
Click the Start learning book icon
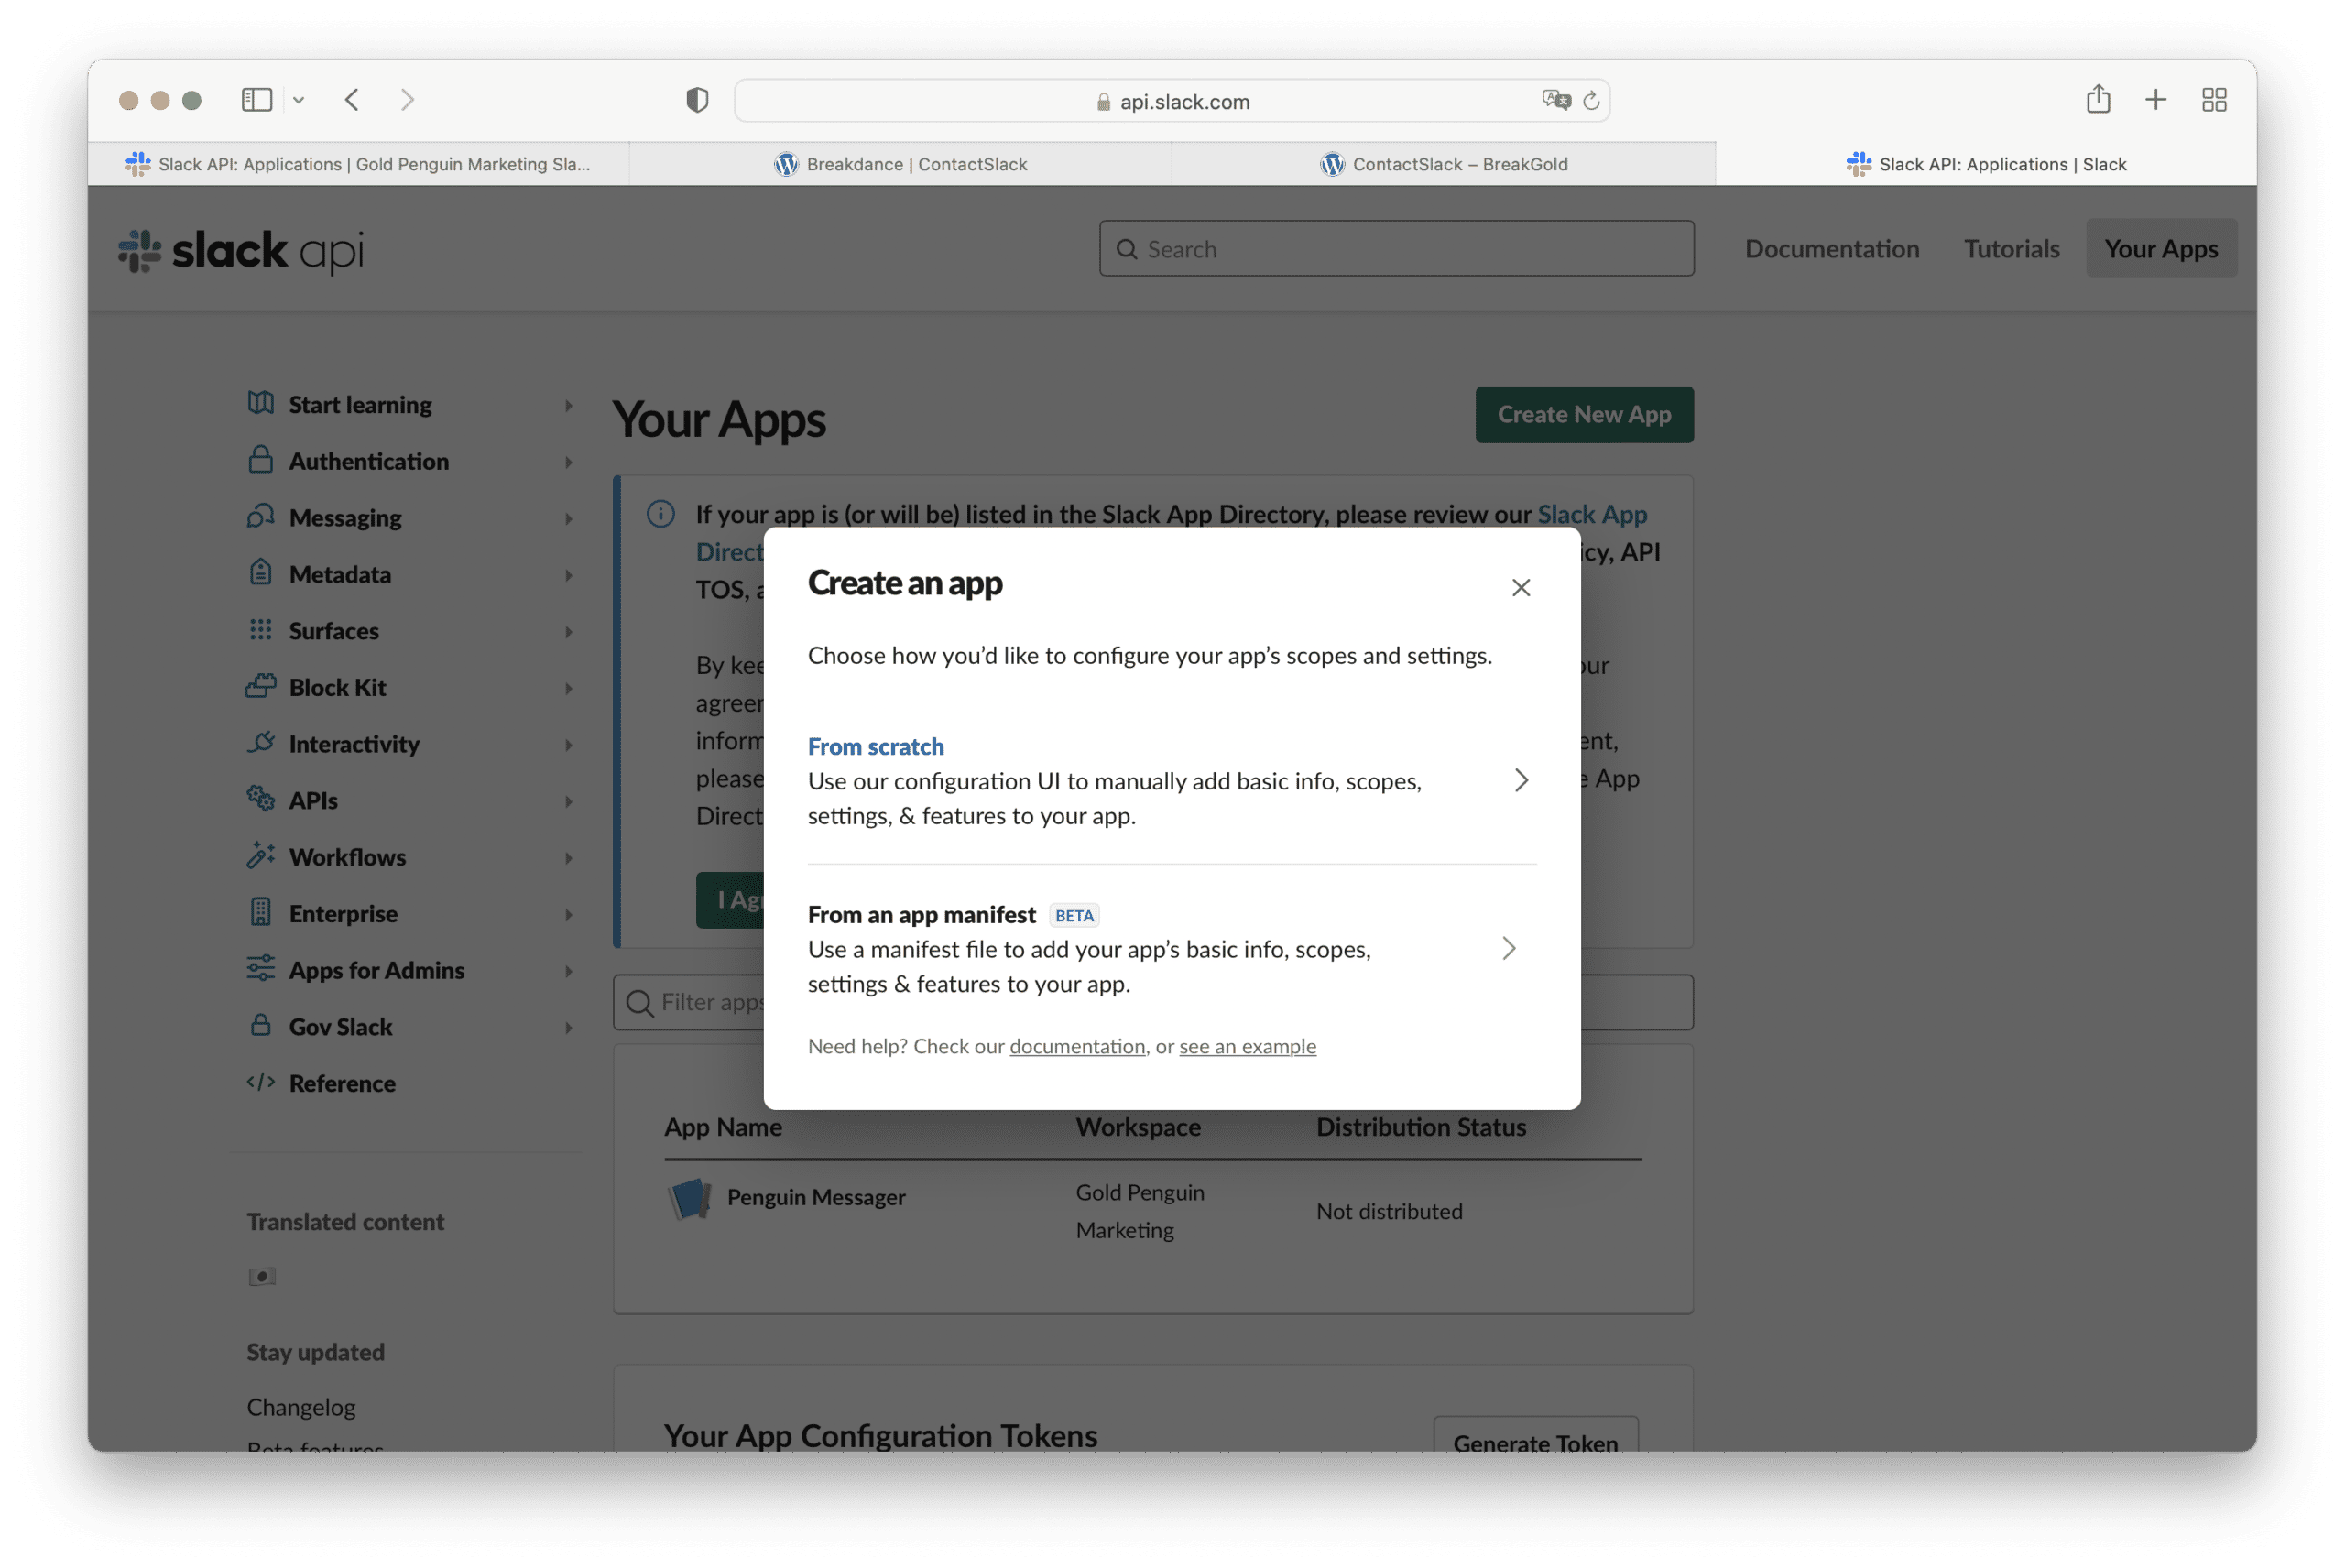261,403
